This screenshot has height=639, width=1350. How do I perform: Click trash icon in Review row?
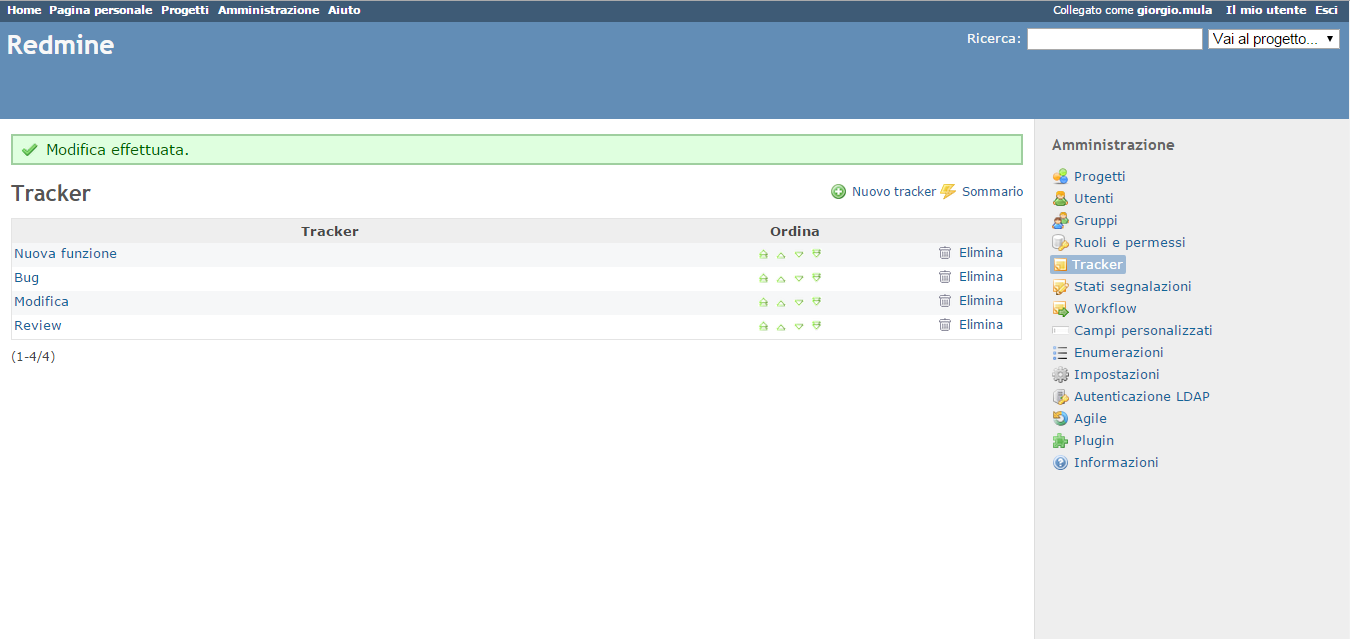(945, 325)
